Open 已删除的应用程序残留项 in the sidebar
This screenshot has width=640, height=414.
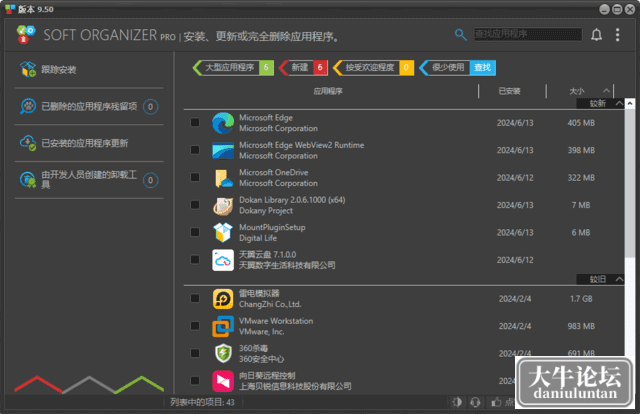point(89,106)
